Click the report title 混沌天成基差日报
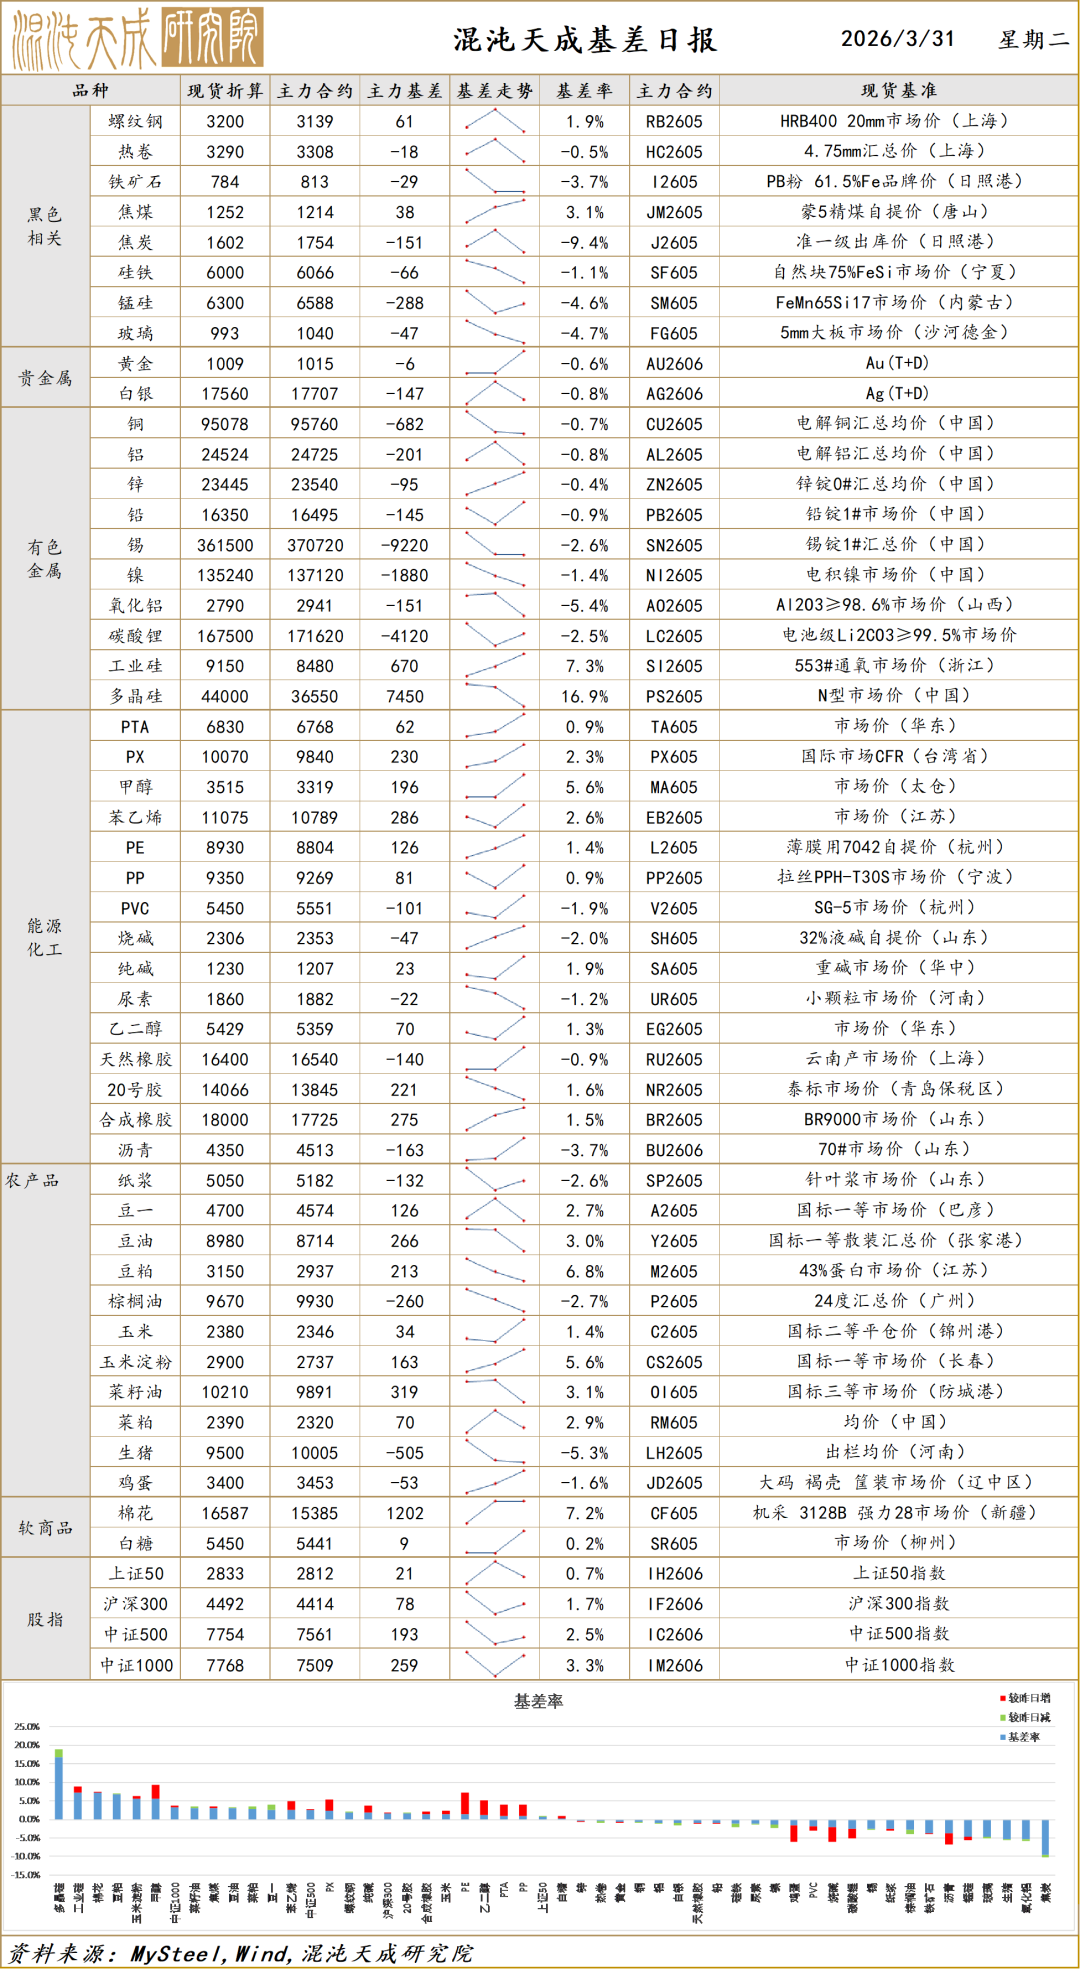The height and width of the screenshot is (1969, 1080). point(585,40)
